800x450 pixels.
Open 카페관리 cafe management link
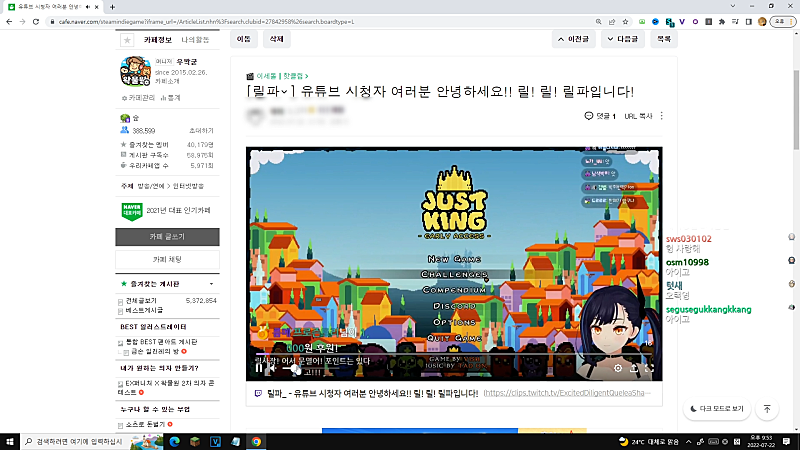(138, 98)
